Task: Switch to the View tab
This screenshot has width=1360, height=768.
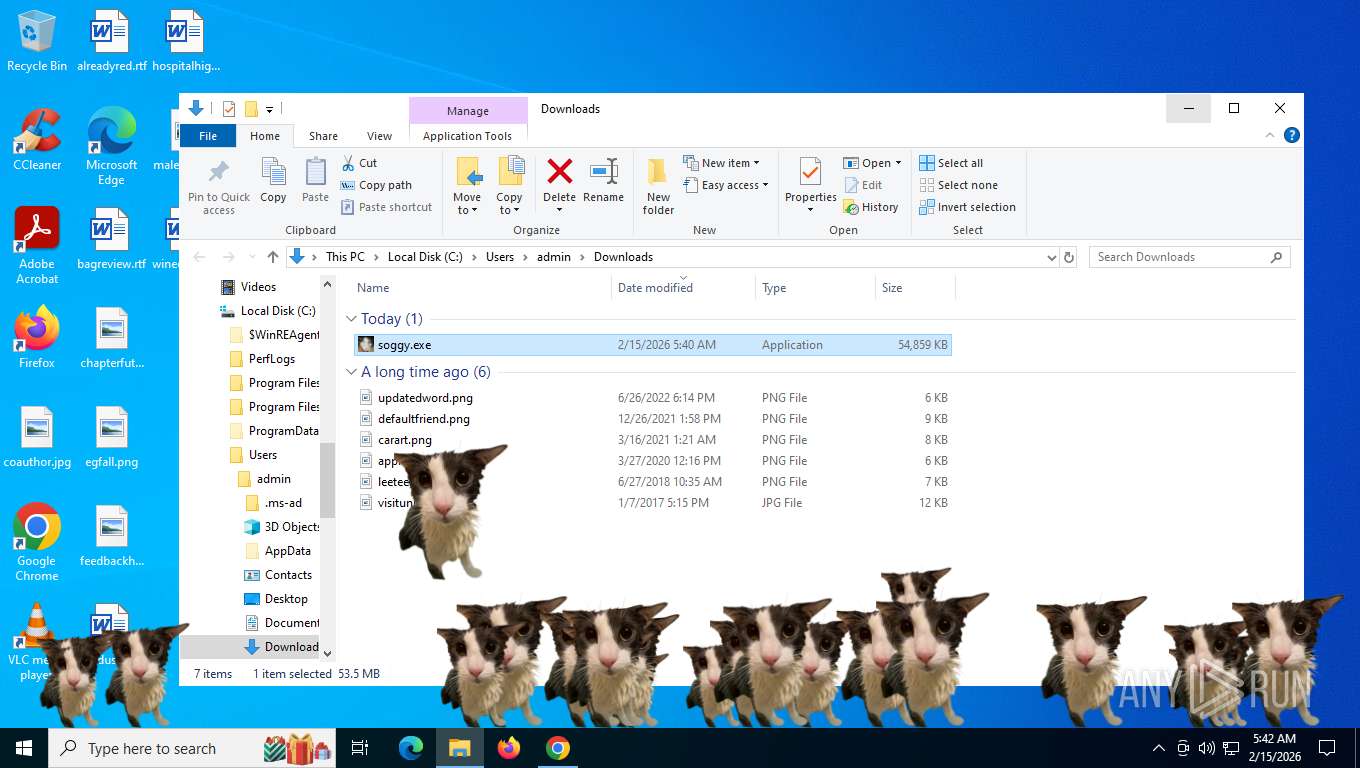Action: coord(379,136)
